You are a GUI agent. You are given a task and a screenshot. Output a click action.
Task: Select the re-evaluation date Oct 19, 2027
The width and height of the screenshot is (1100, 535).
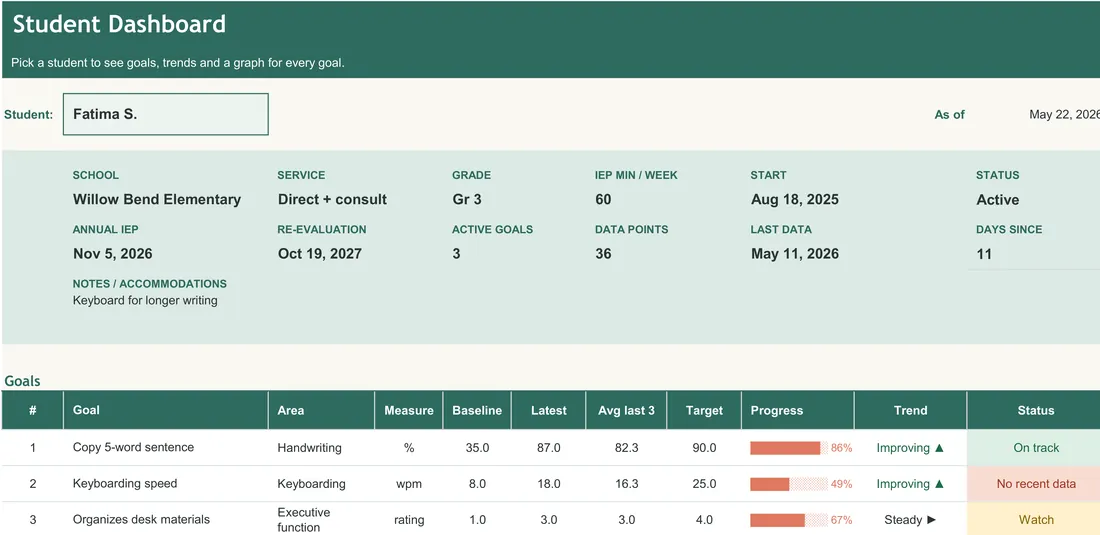[320, 254]
